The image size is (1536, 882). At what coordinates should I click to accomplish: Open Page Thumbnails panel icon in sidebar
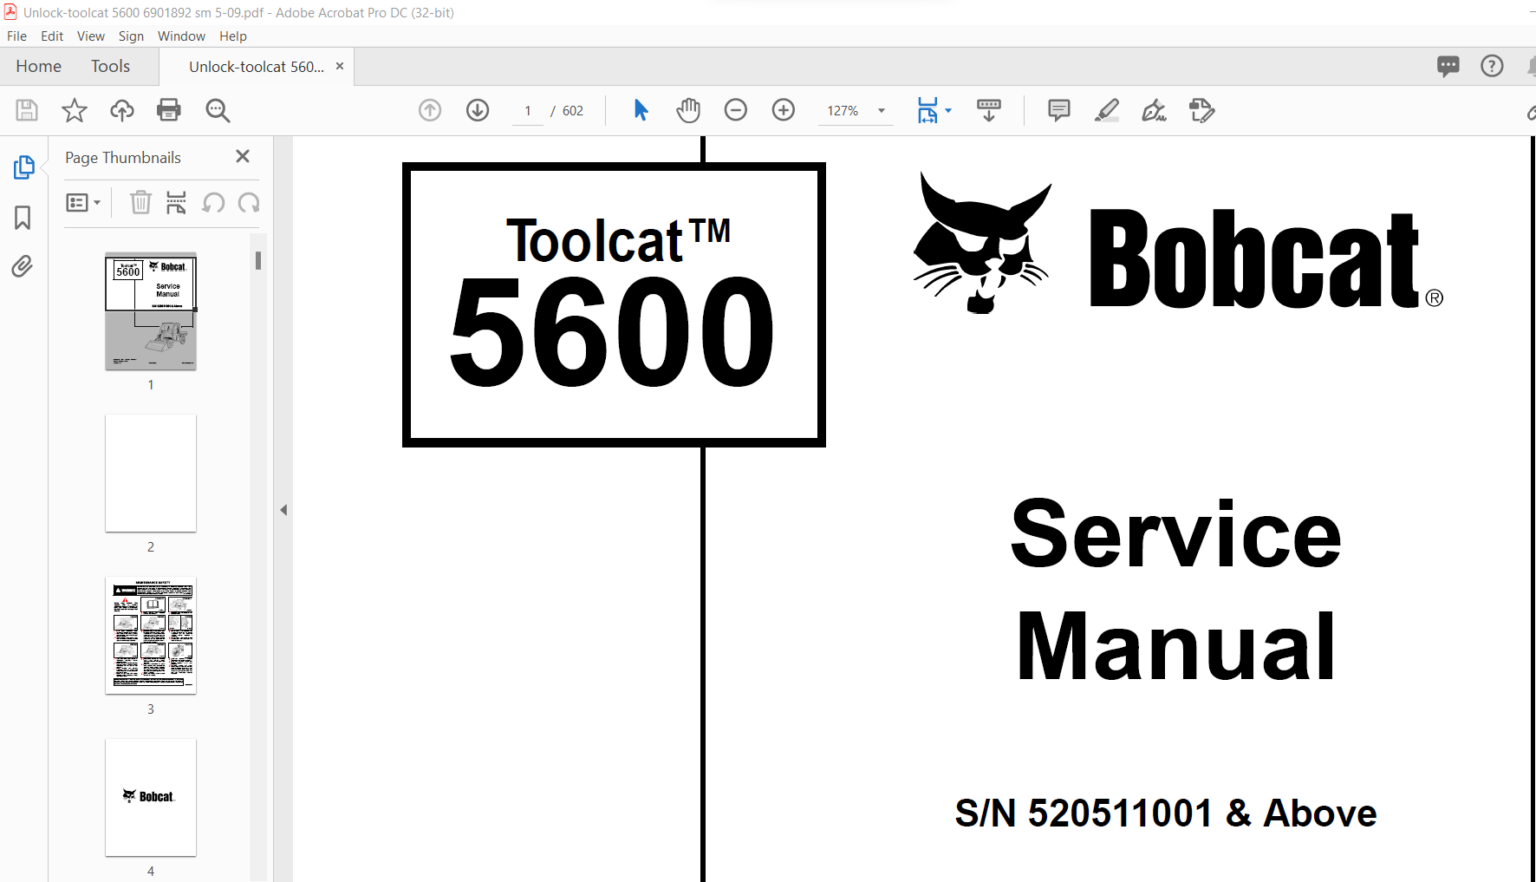pos(23,168)
